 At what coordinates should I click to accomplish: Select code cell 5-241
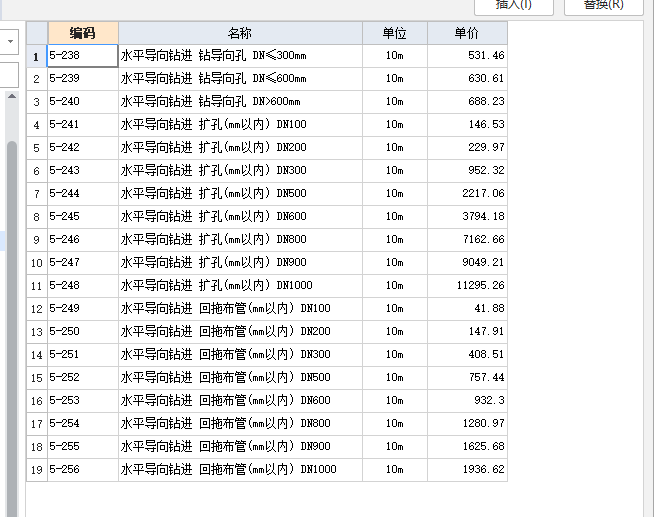click(x=83, y=125)
